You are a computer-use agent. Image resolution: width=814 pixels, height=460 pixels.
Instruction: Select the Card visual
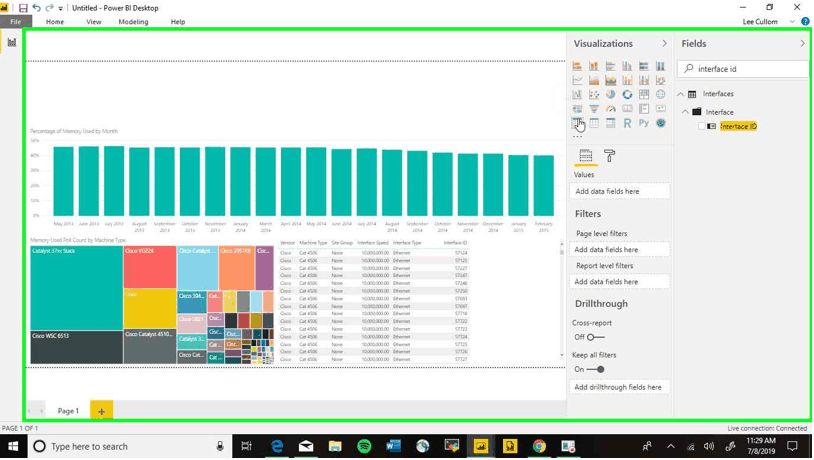click(x=627, y=109)
